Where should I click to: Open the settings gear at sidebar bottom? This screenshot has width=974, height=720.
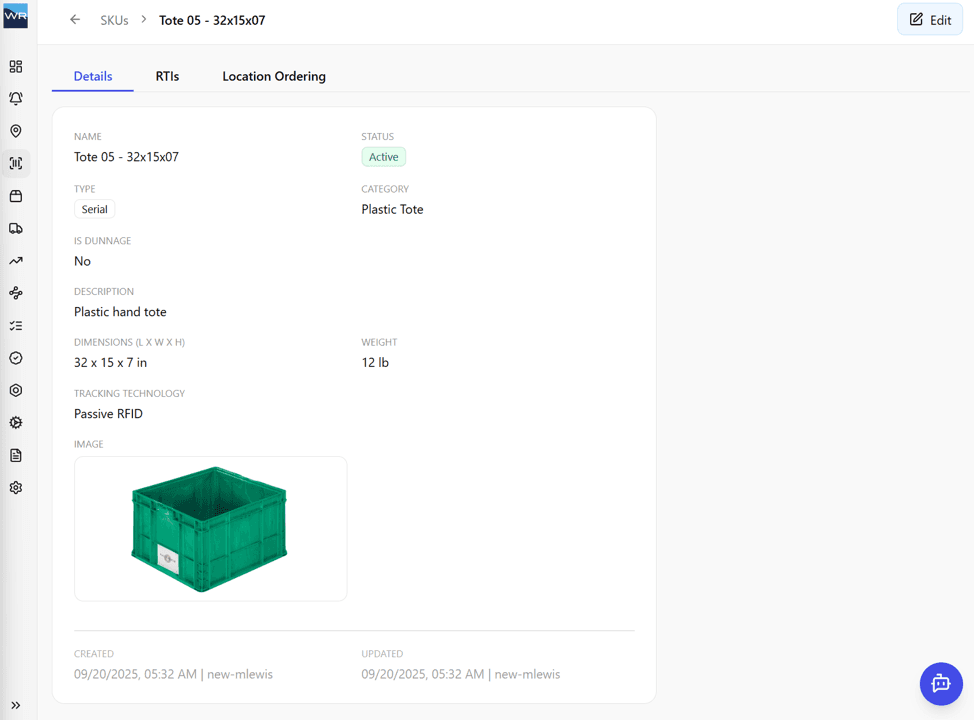(x=15, y=487)
